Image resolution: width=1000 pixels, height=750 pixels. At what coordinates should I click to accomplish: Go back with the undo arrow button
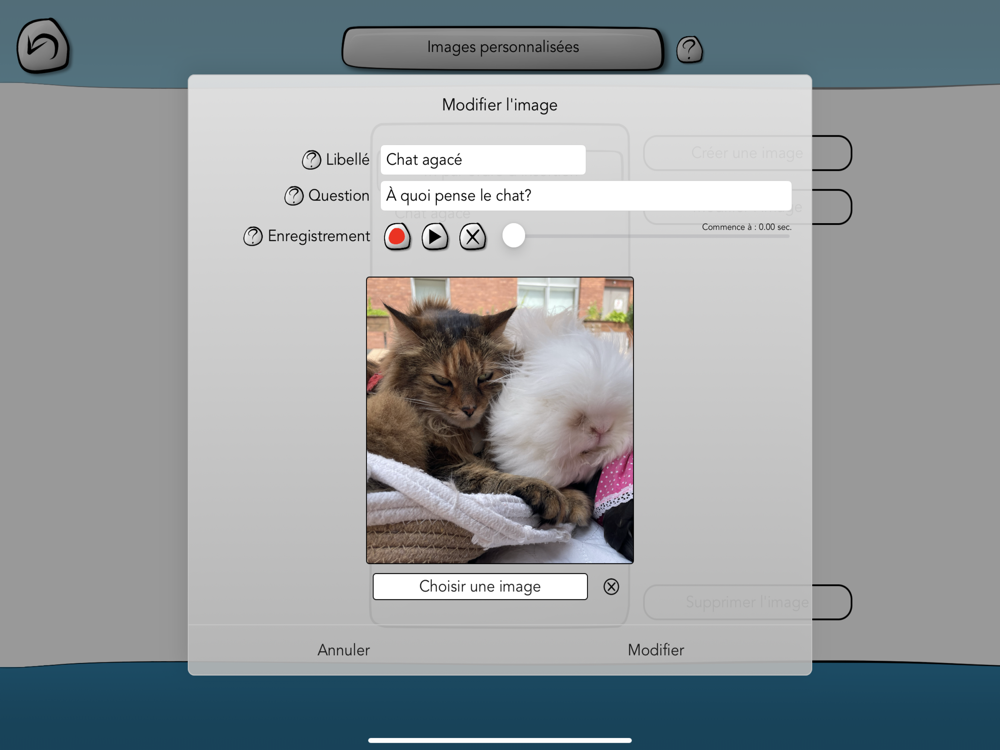pyautogui.click(x=43, y=46)
